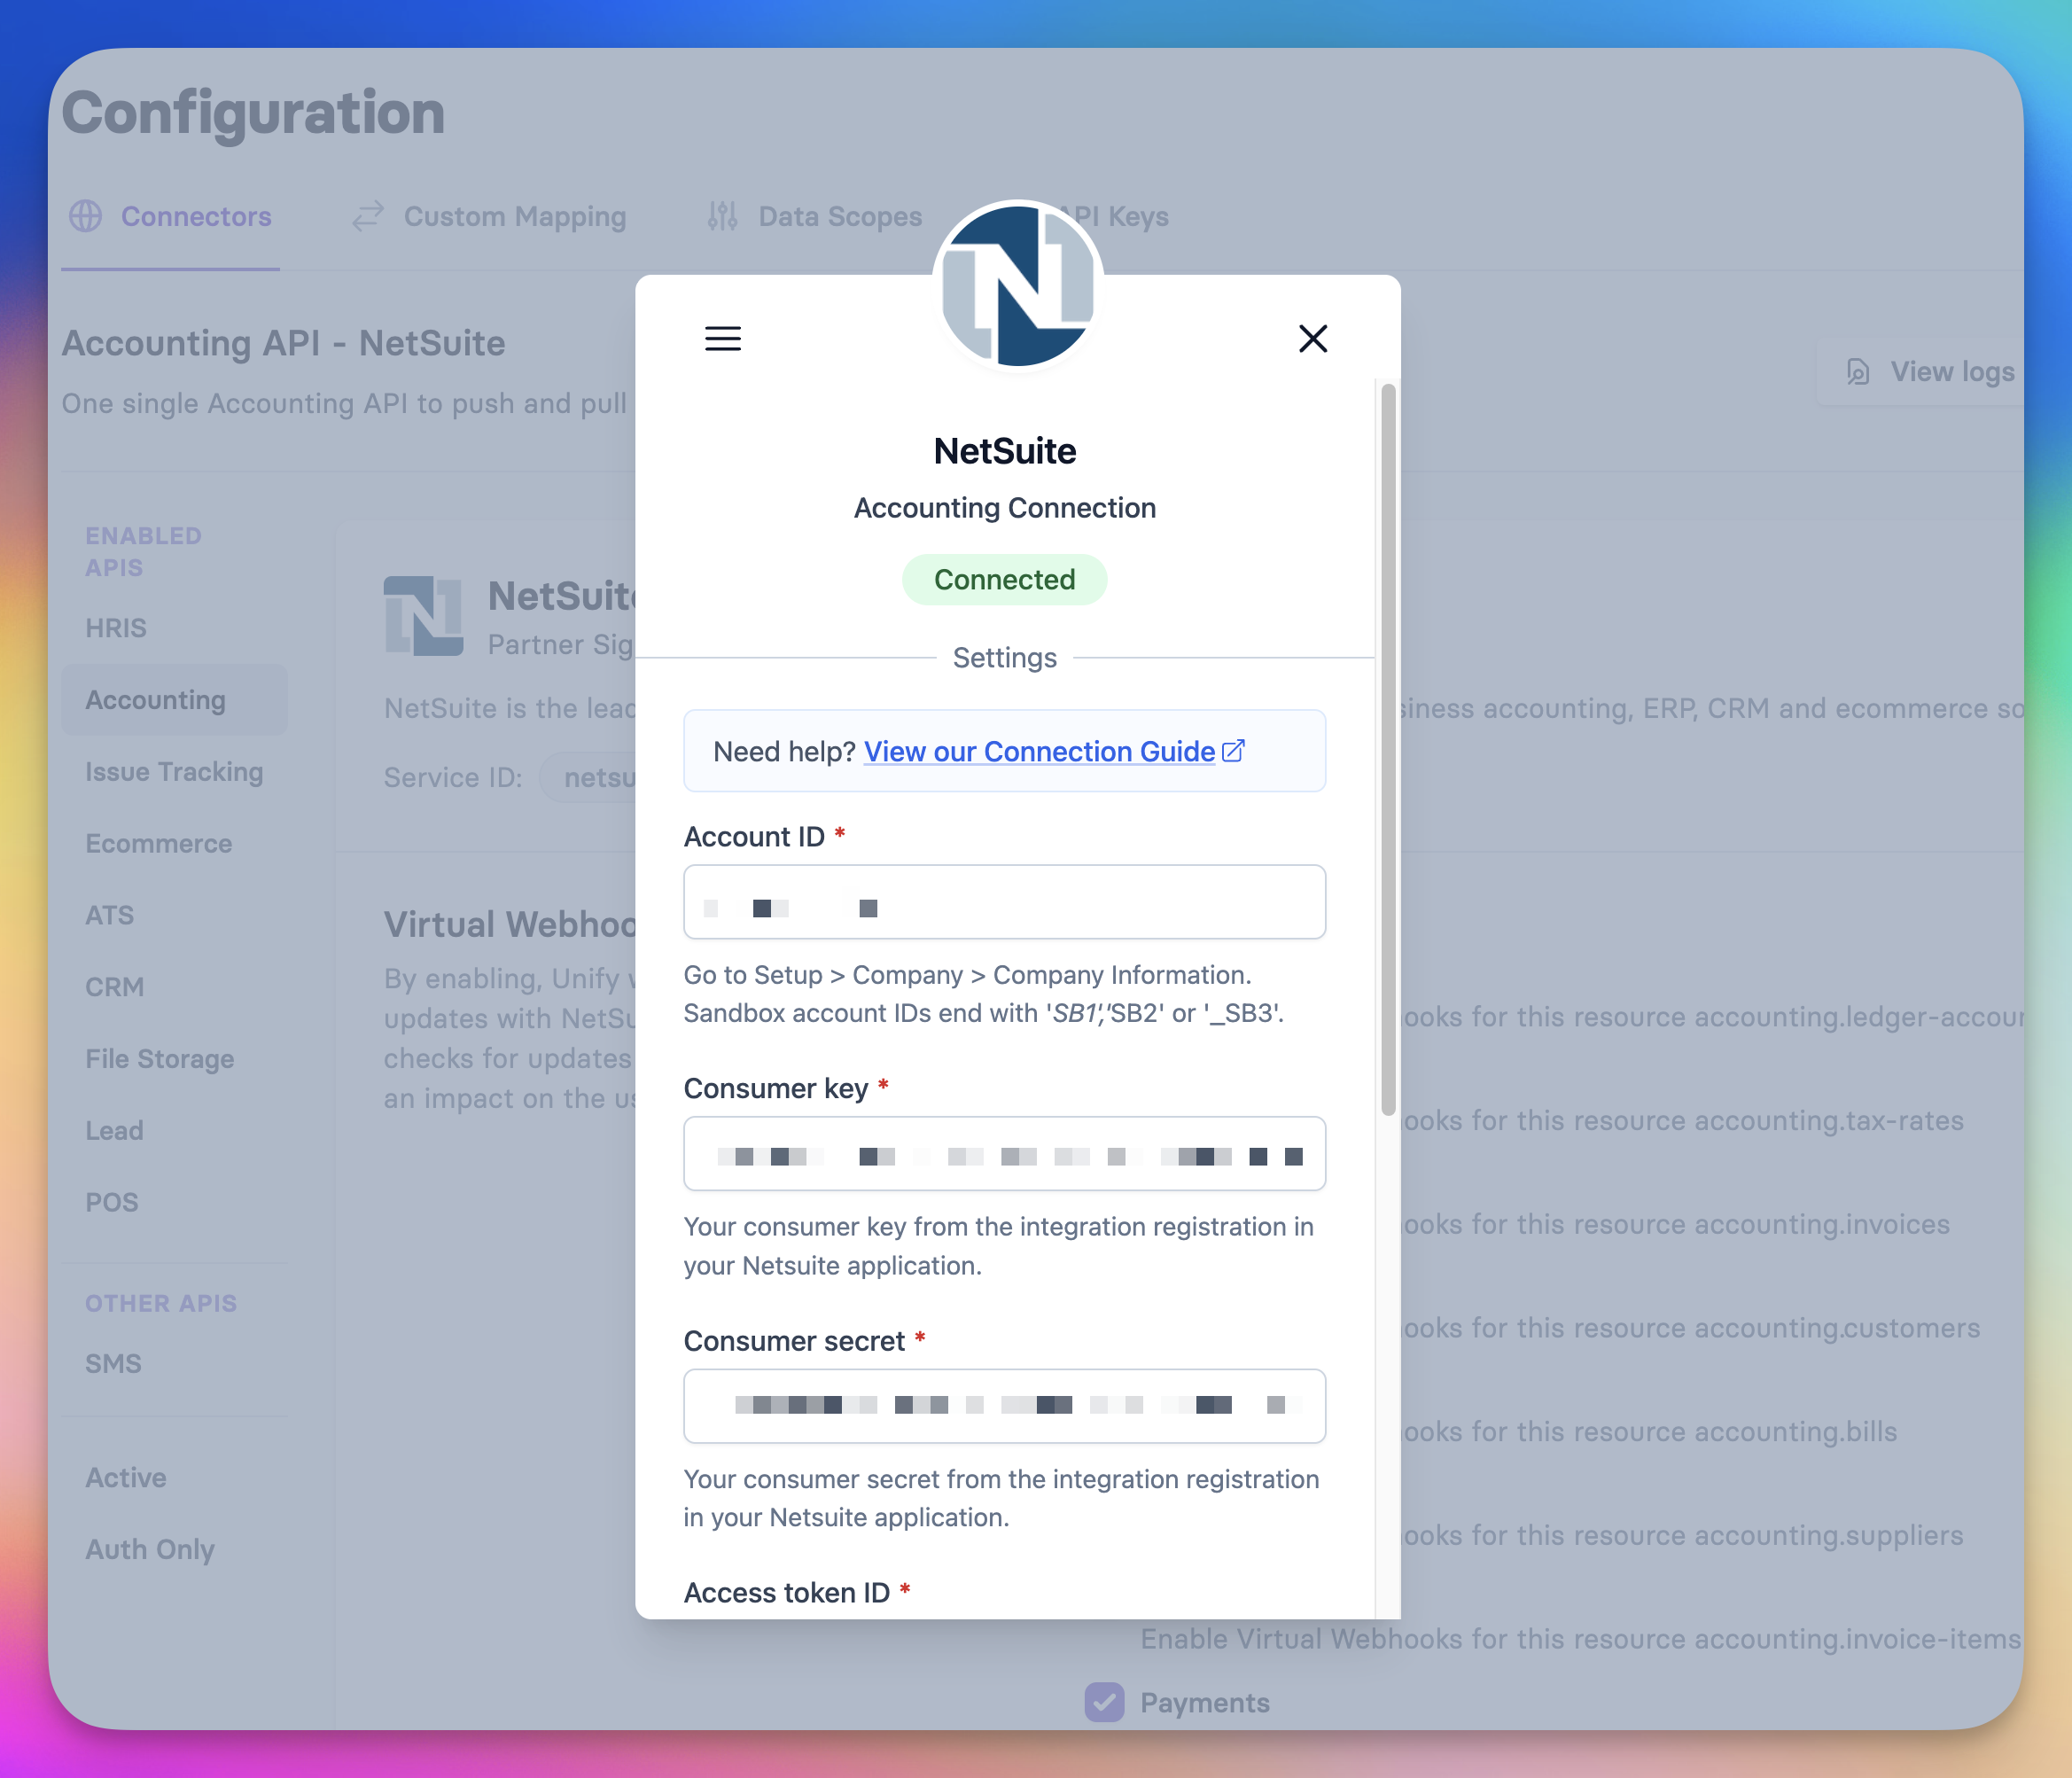This screenshot has height=1778, width=2072.
Task: Click the external link icon beside Connection Guide
Action: [1234, 751]
